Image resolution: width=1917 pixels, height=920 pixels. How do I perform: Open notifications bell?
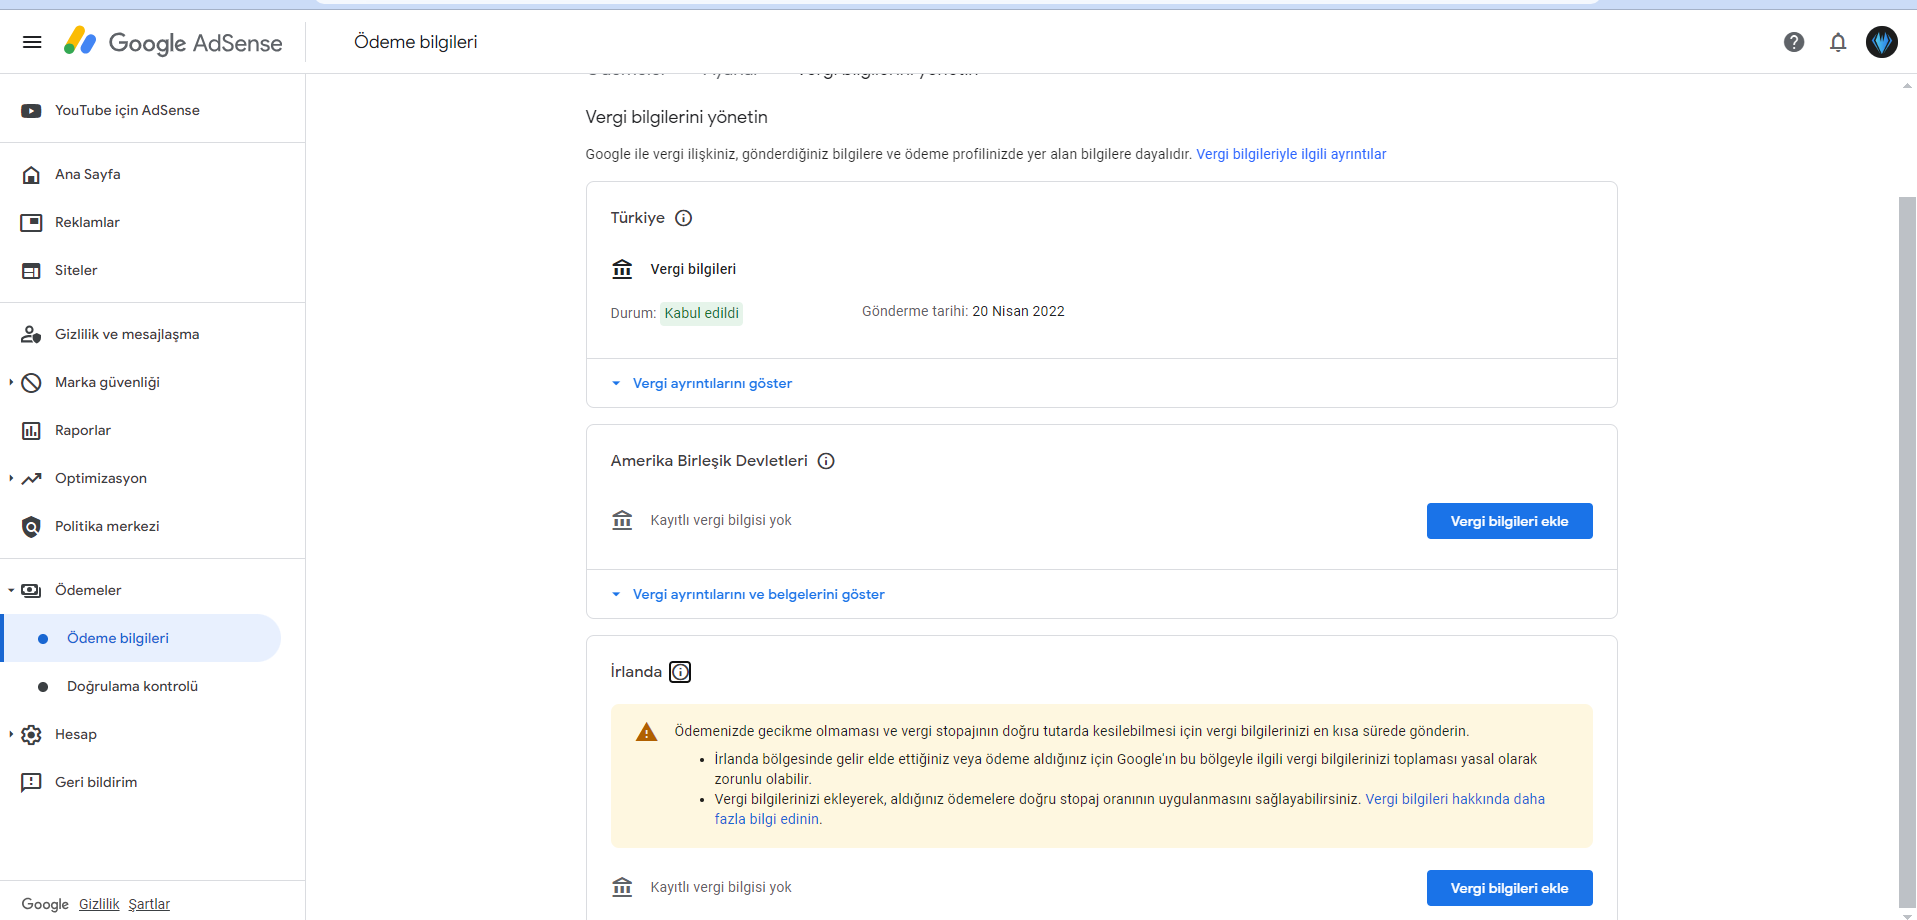pyautogui.click(x=1838, y=42)
